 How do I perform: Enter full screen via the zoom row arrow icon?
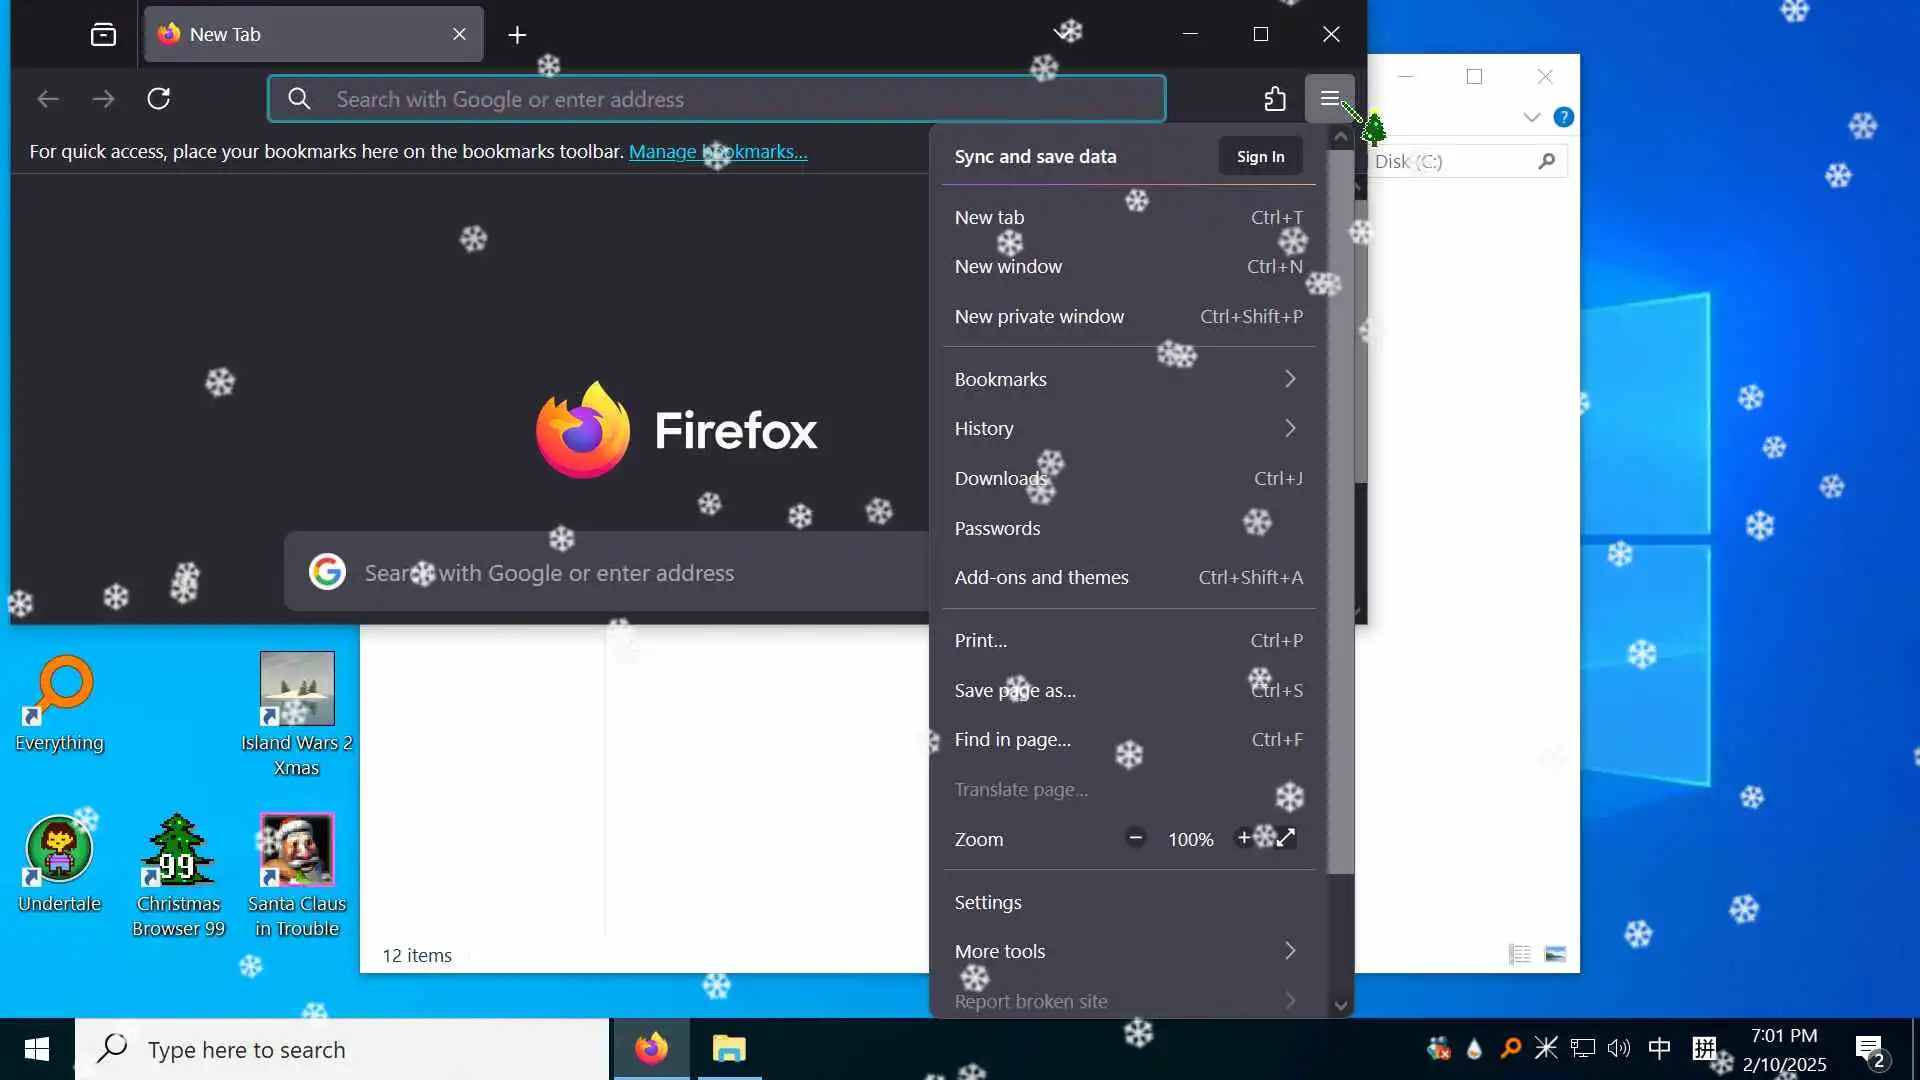pyautogui.click(x=1286, y=838)
